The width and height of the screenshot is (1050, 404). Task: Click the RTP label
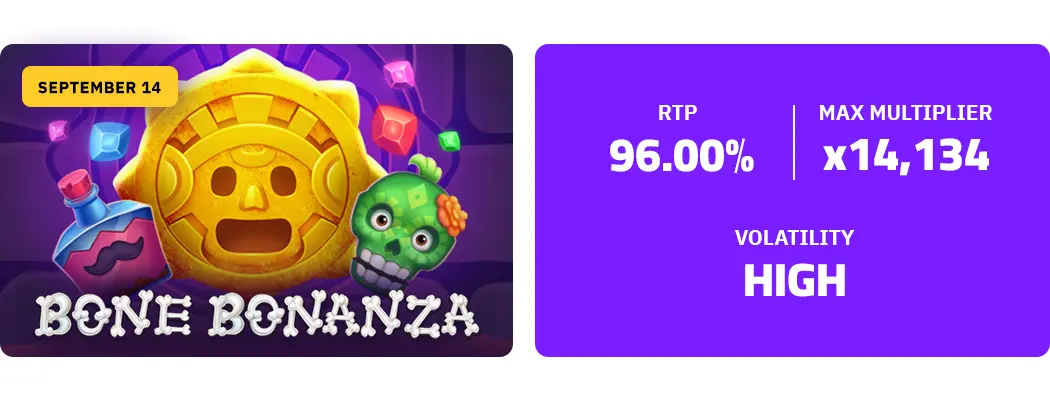678,113
